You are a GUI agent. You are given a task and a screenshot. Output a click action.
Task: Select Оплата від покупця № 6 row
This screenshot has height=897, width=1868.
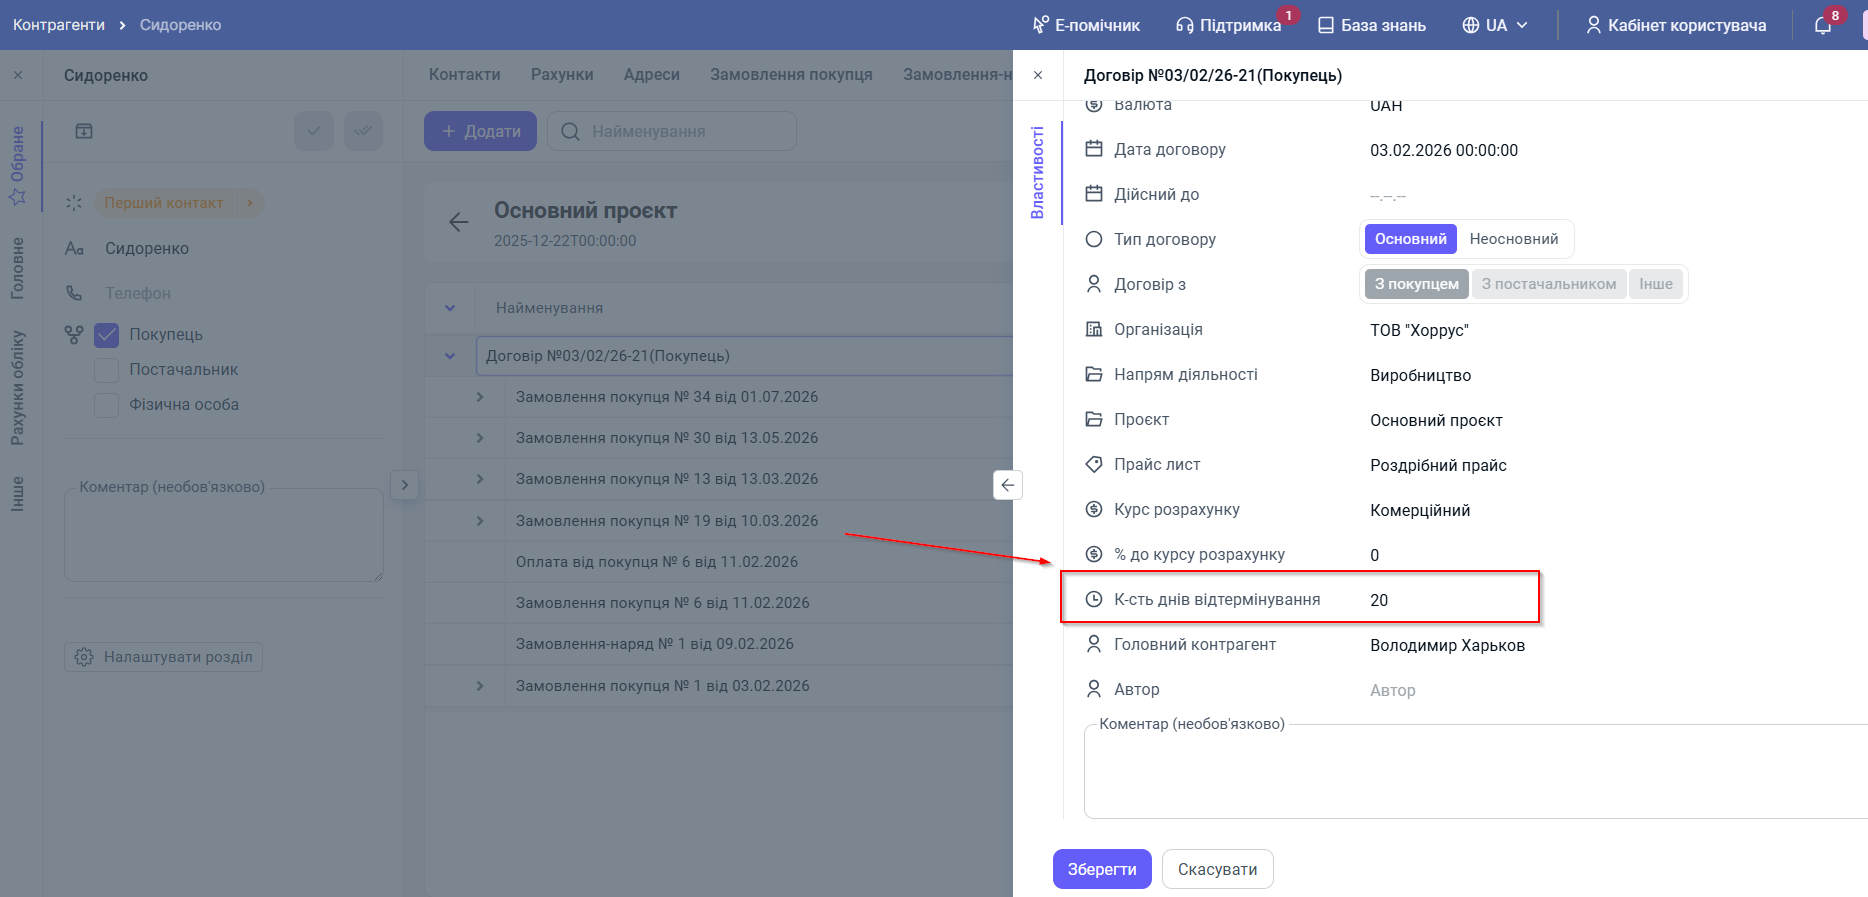(719, 562)
